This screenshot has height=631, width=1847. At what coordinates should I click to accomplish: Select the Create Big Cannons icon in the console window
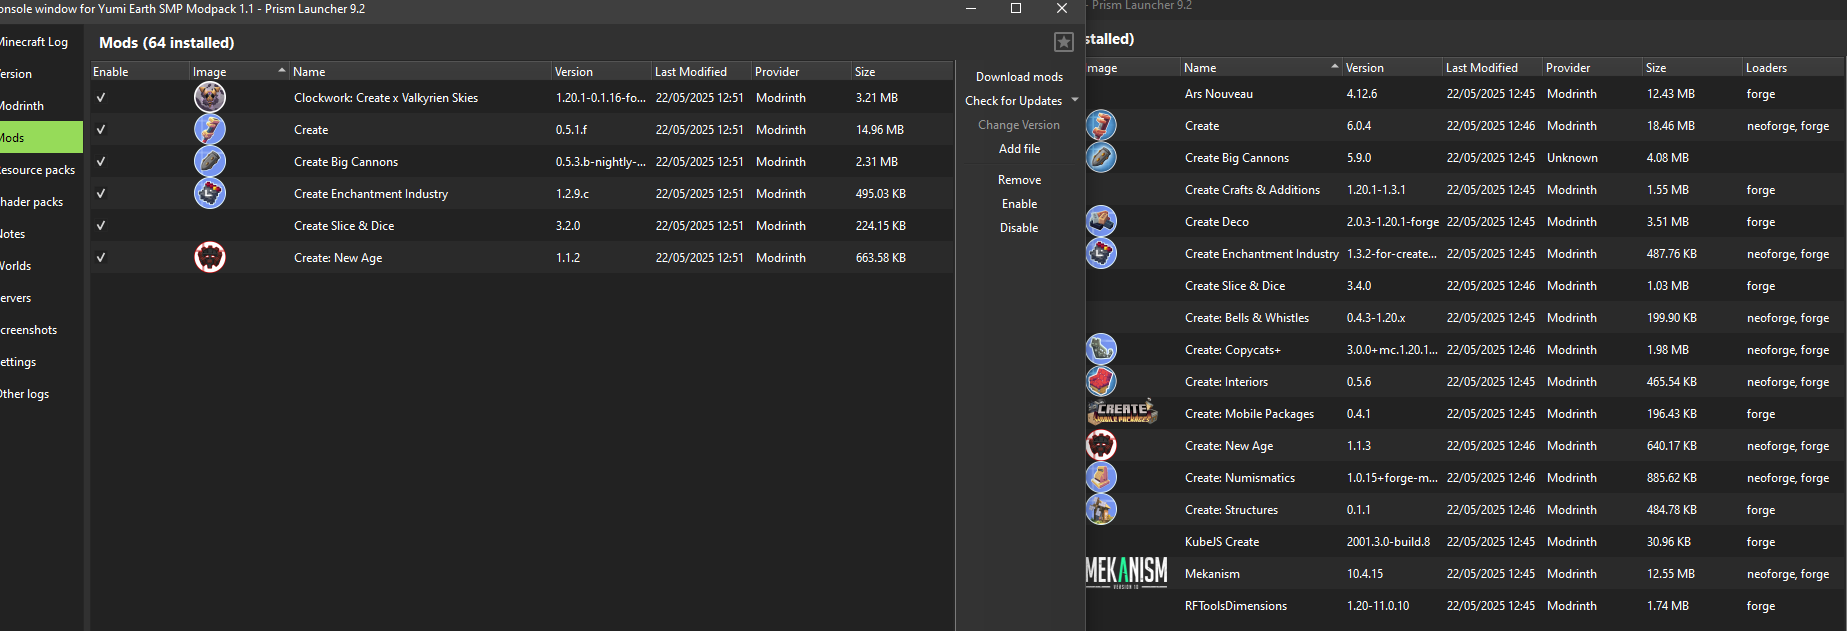pos(209,161)
